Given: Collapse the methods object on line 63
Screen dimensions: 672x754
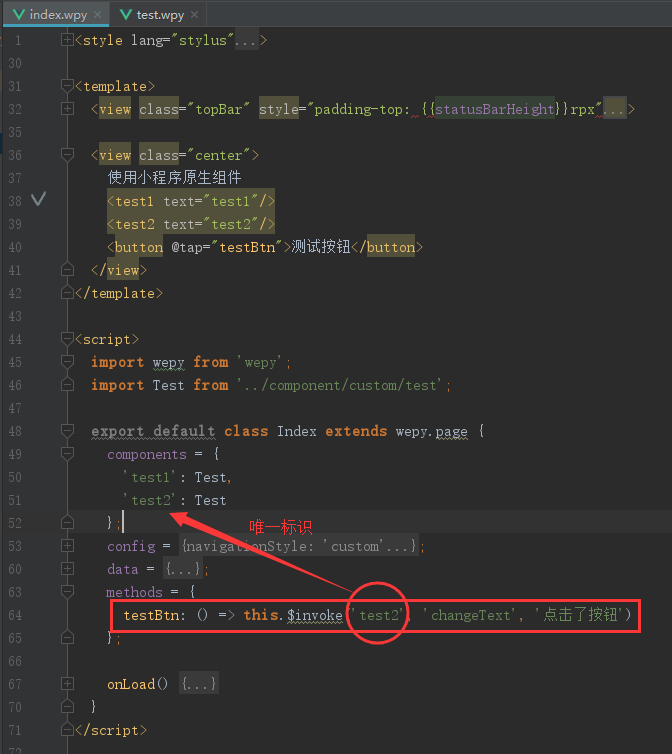Looking at the screenshot, I should pyautogui.click(x=67, y=591).
